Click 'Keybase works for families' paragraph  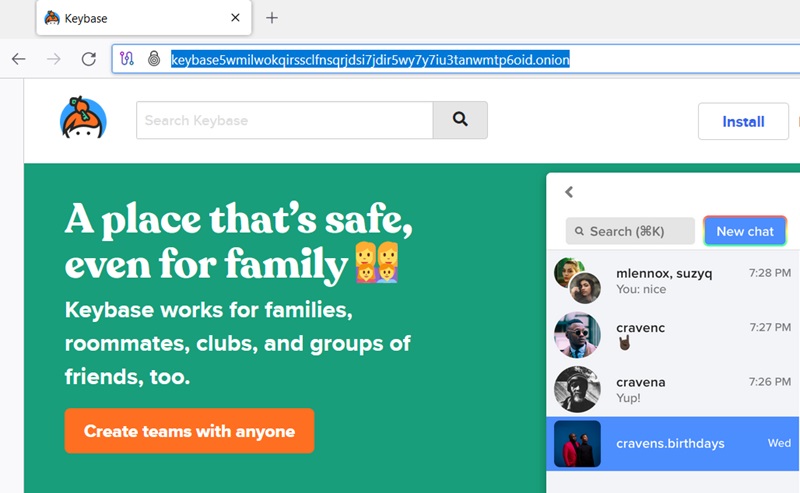(x=238, y=343)
